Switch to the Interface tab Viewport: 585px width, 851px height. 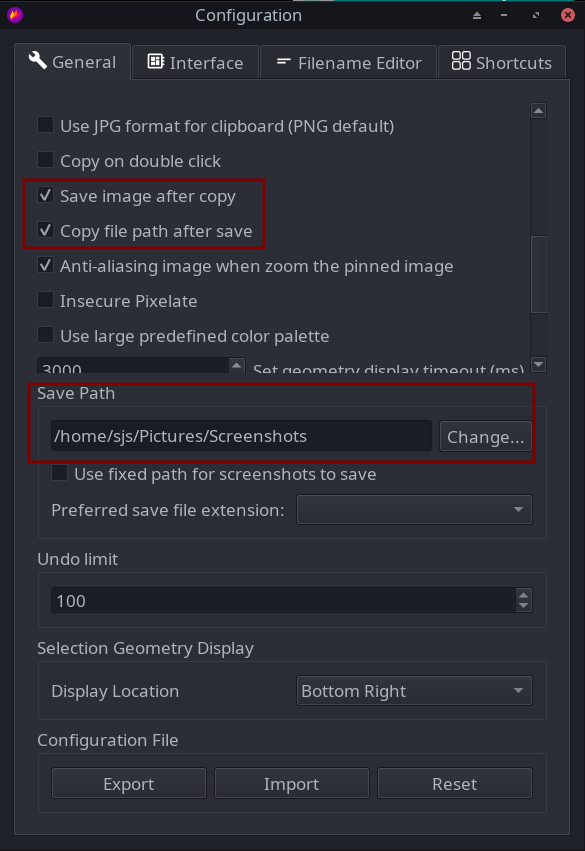coord(195,62)
